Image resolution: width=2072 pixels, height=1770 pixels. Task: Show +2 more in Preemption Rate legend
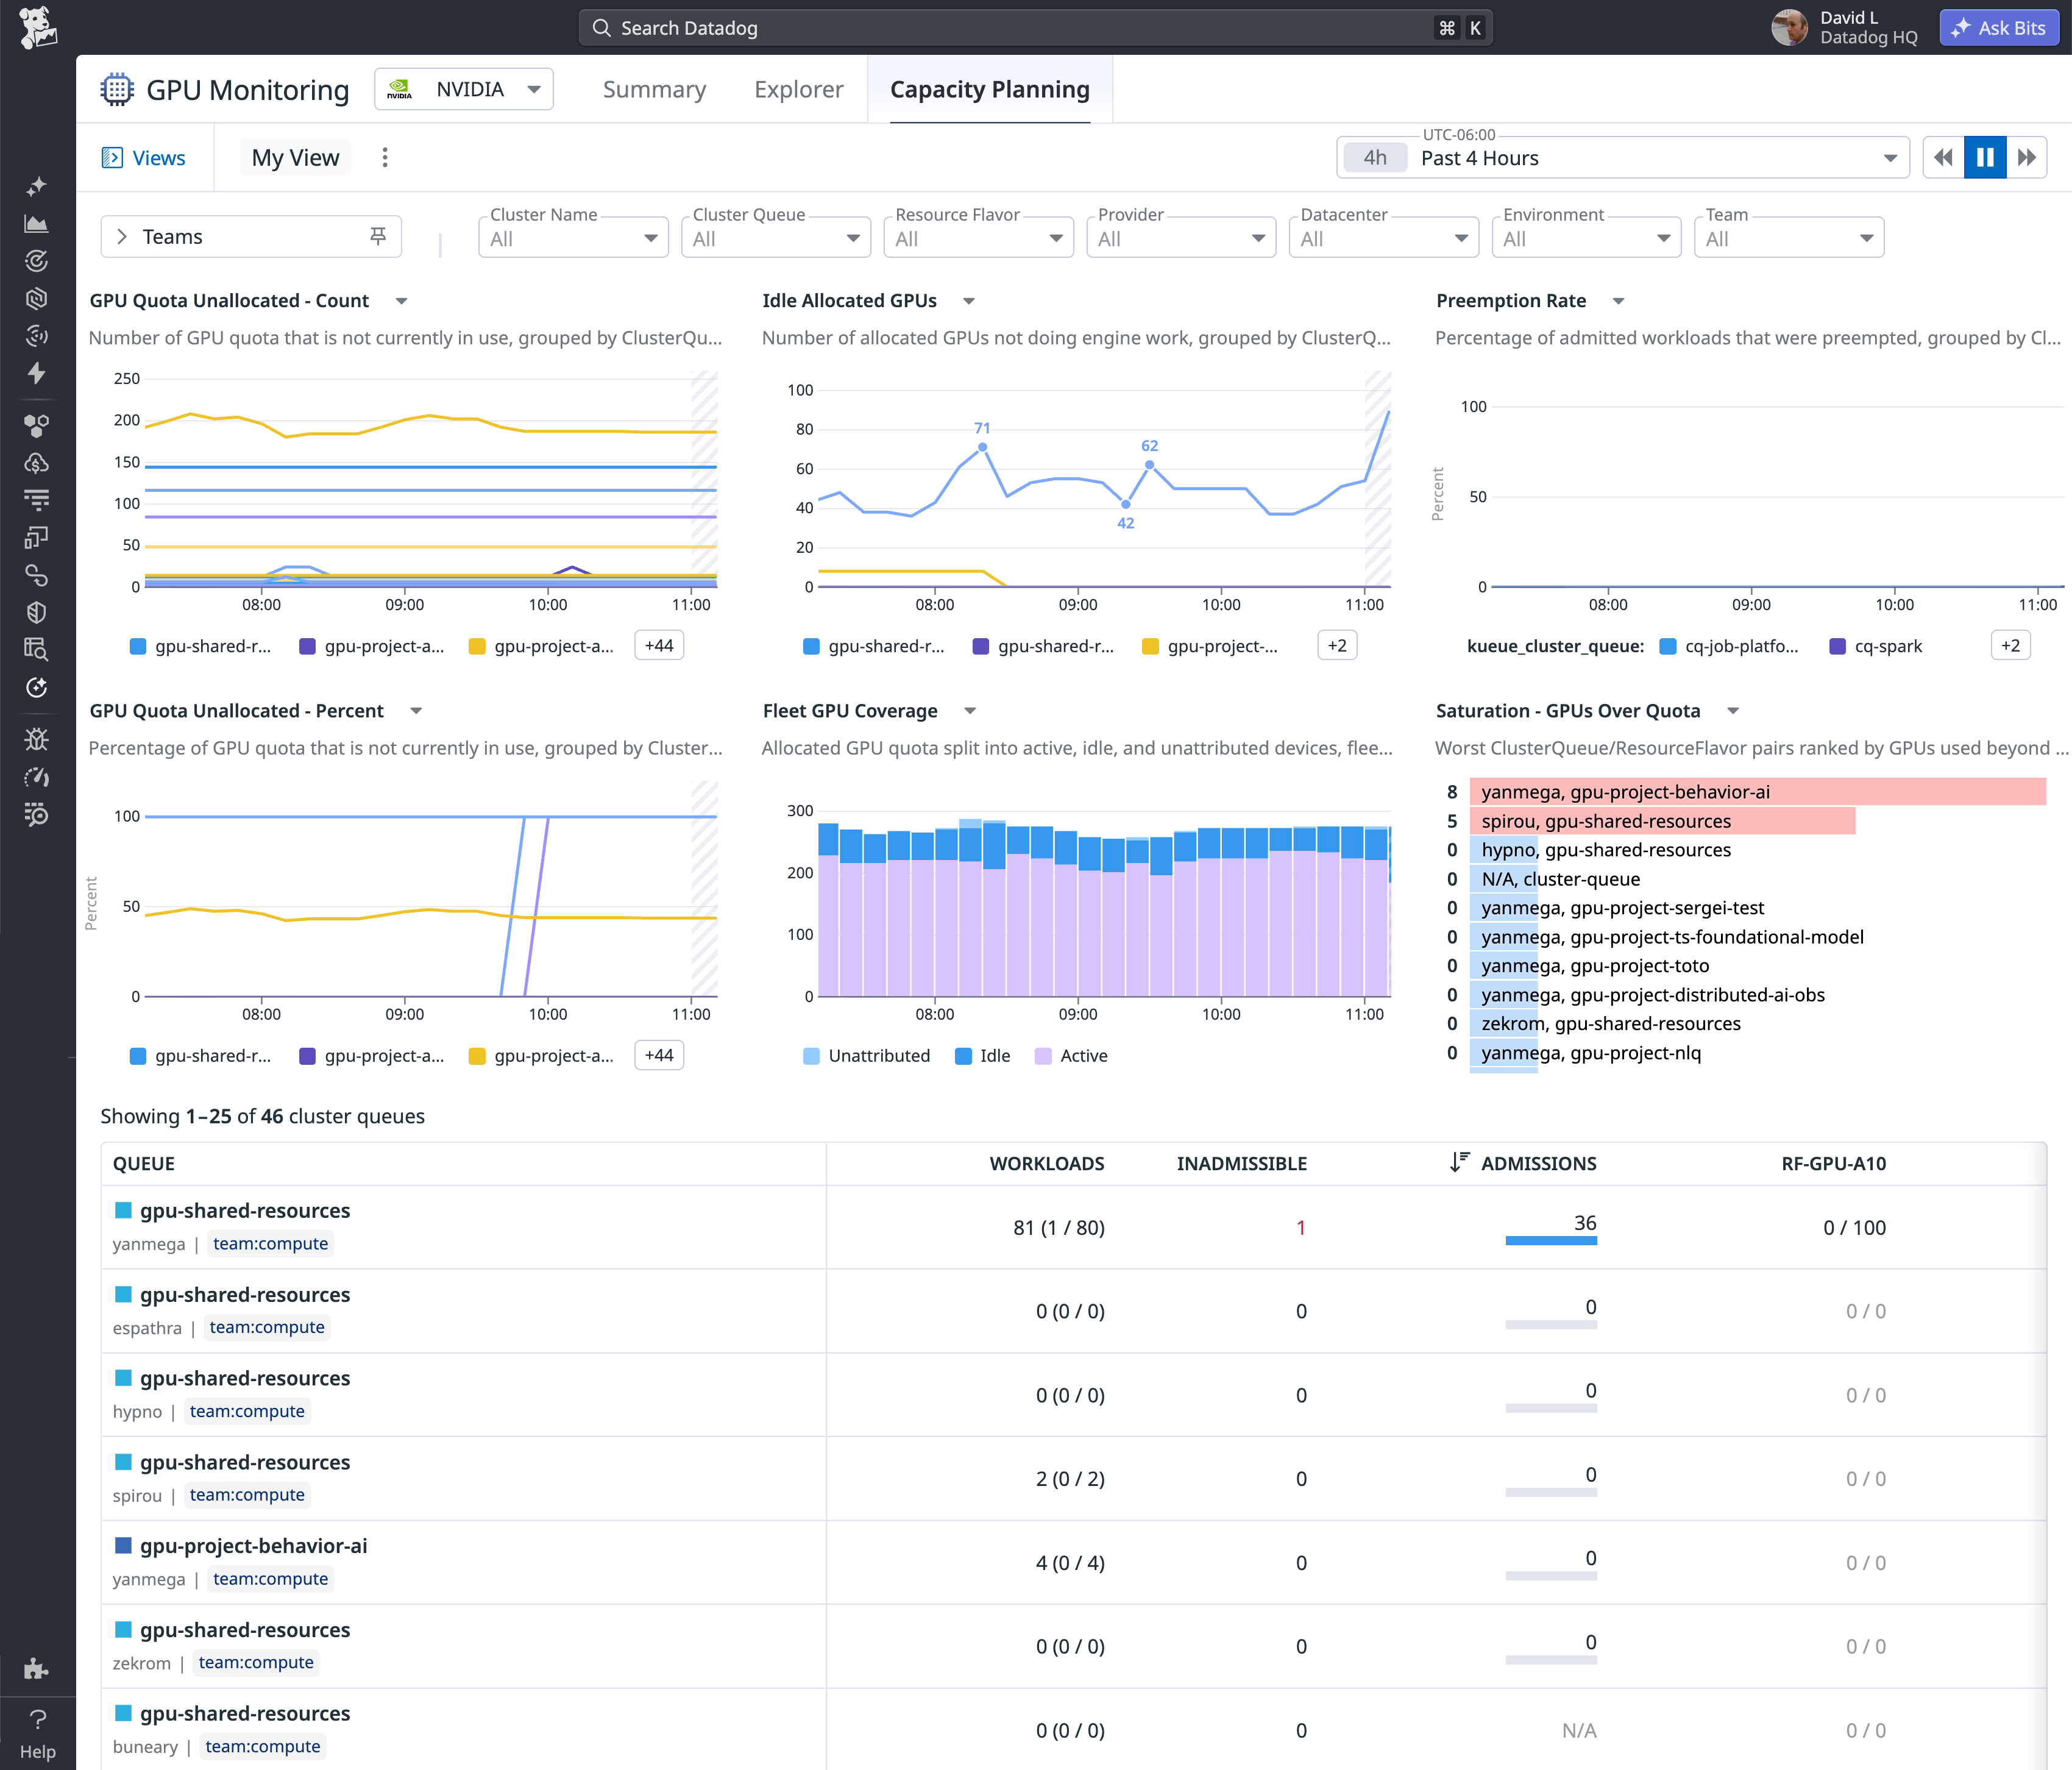point(2010,646)
